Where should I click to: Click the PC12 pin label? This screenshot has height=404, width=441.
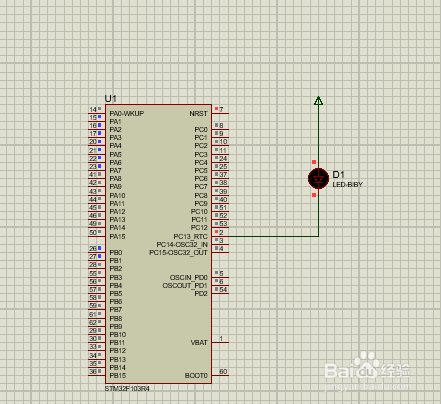click(x=199, y=228)
